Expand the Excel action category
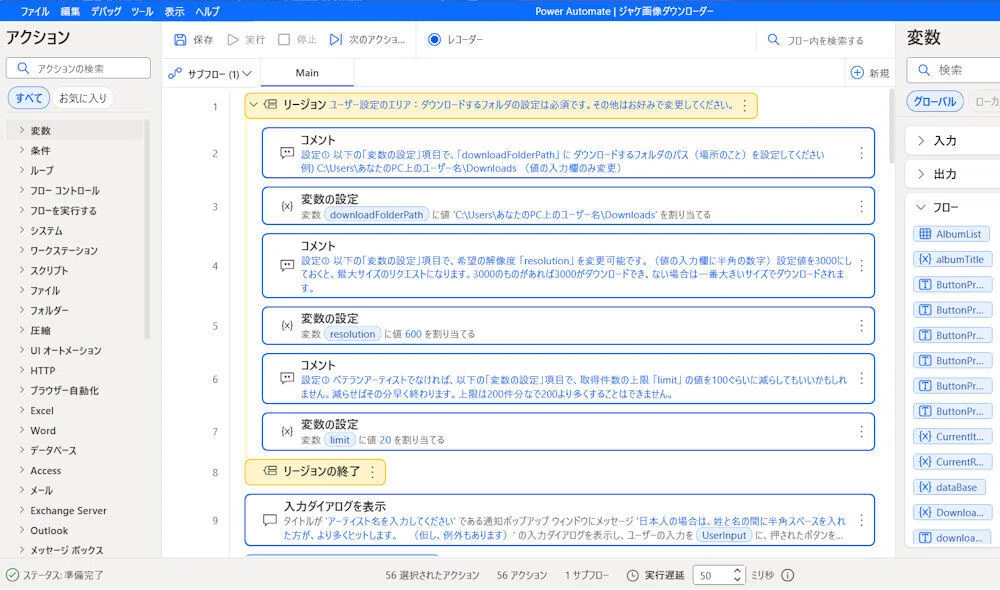 pos(22,410)
